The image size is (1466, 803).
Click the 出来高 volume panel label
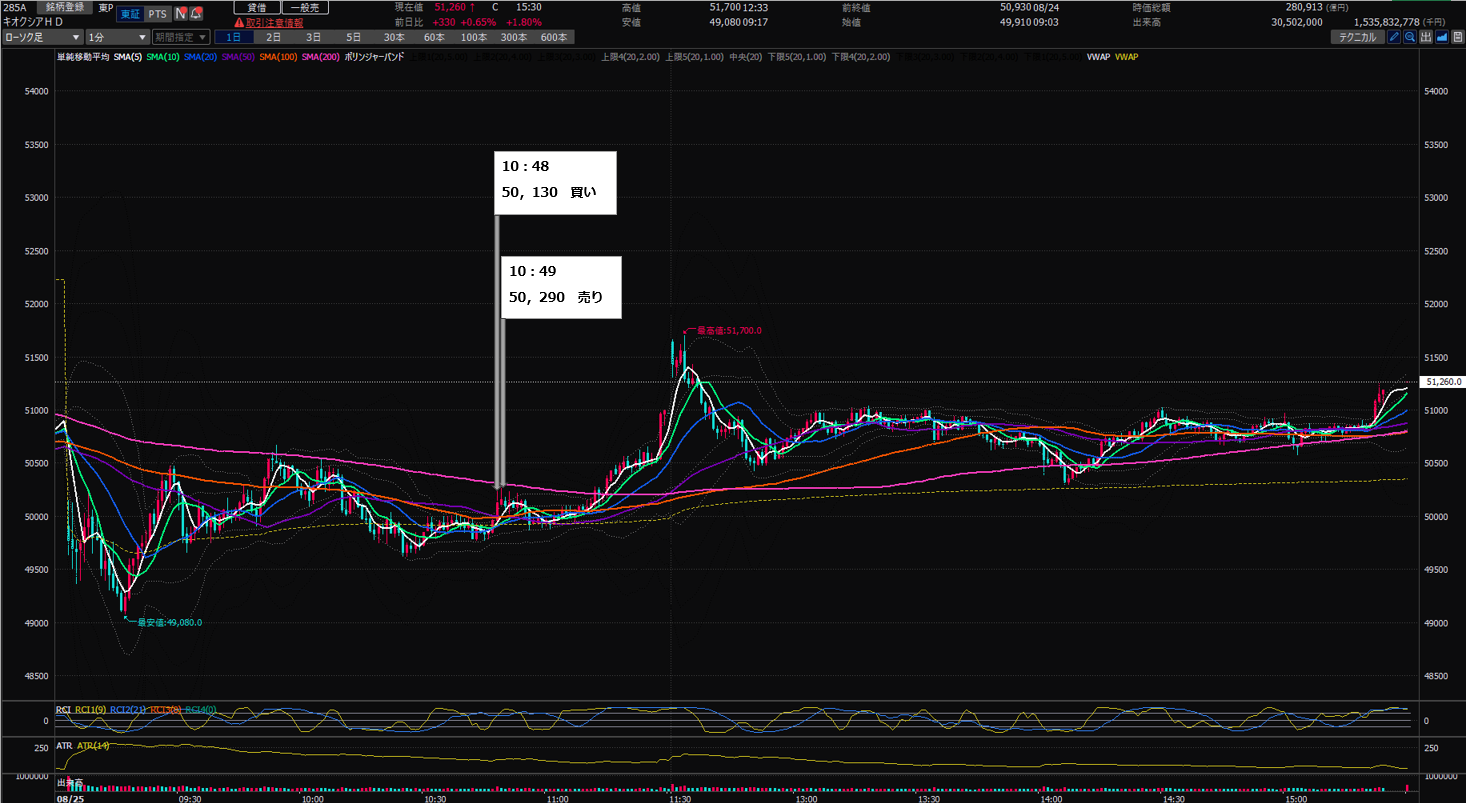click(x=70, y=782)
